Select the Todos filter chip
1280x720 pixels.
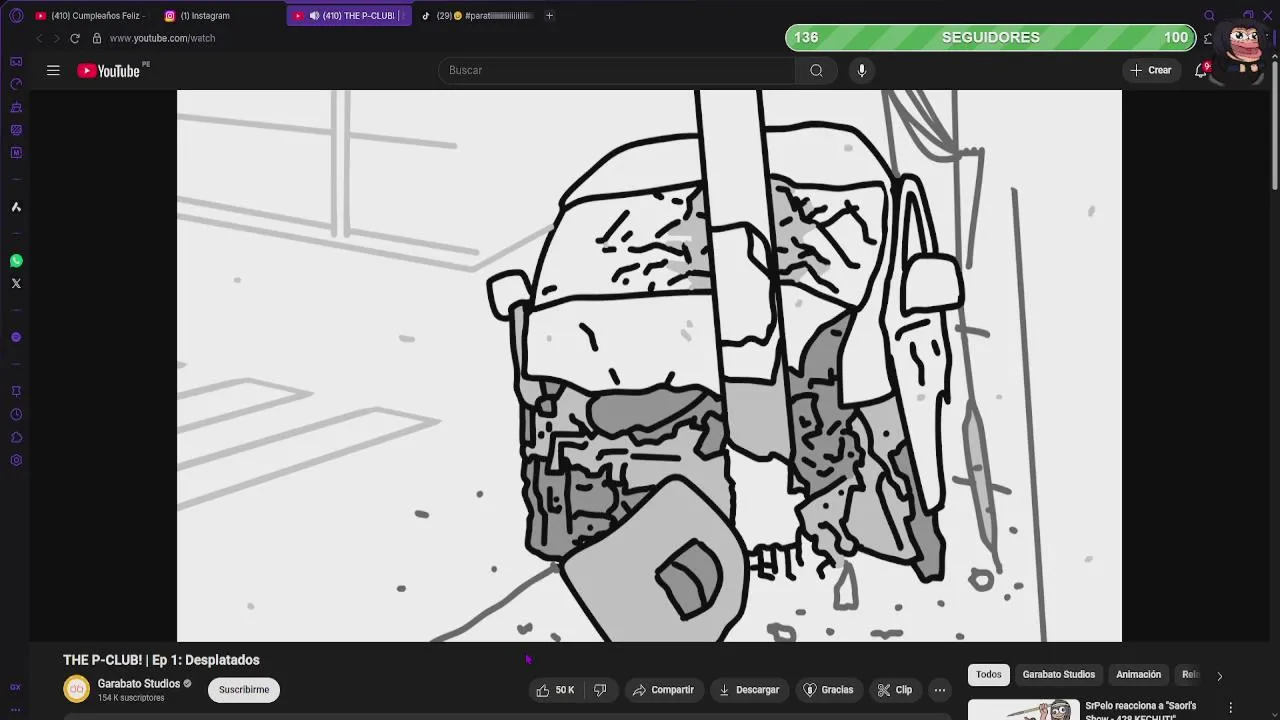pos(988,675)
